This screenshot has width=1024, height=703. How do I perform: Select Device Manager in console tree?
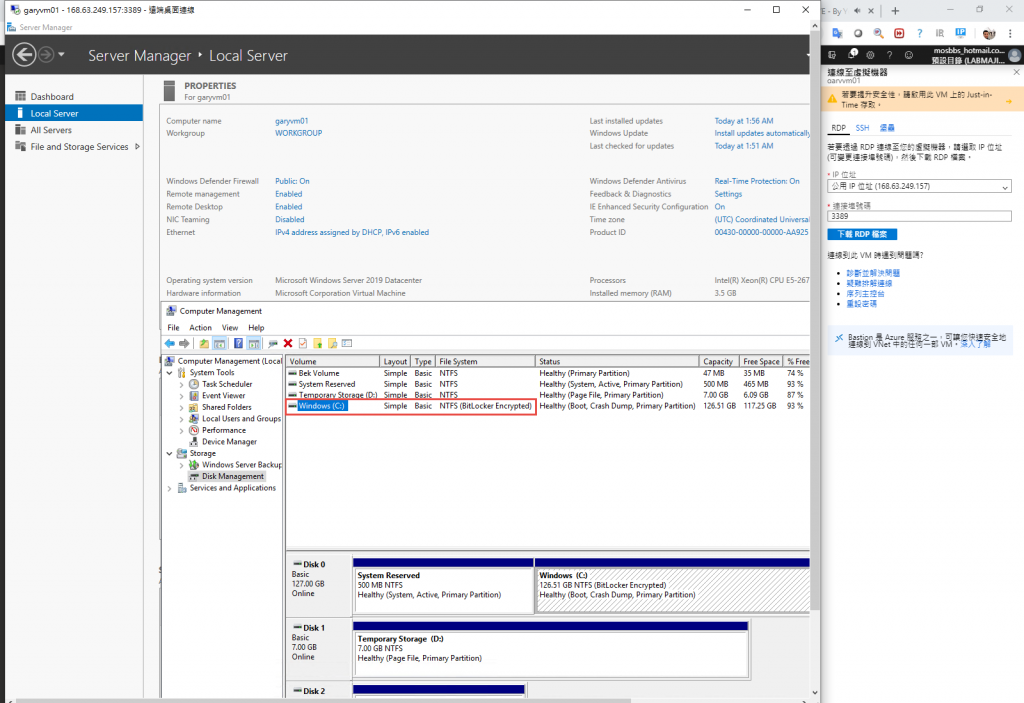pos(229,442)
